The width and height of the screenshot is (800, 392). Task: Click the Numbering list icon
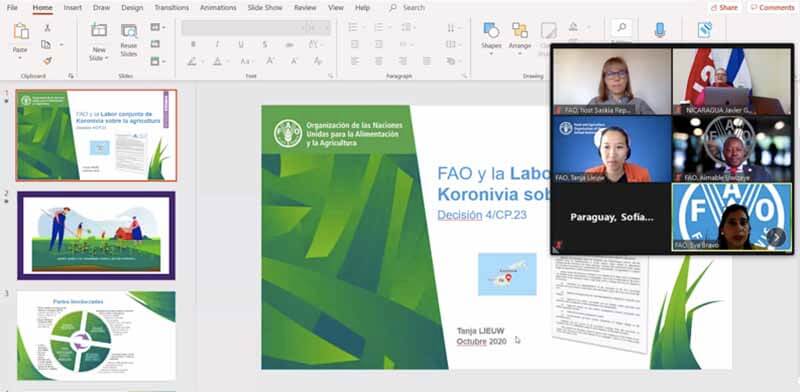(x=379, y=28)
